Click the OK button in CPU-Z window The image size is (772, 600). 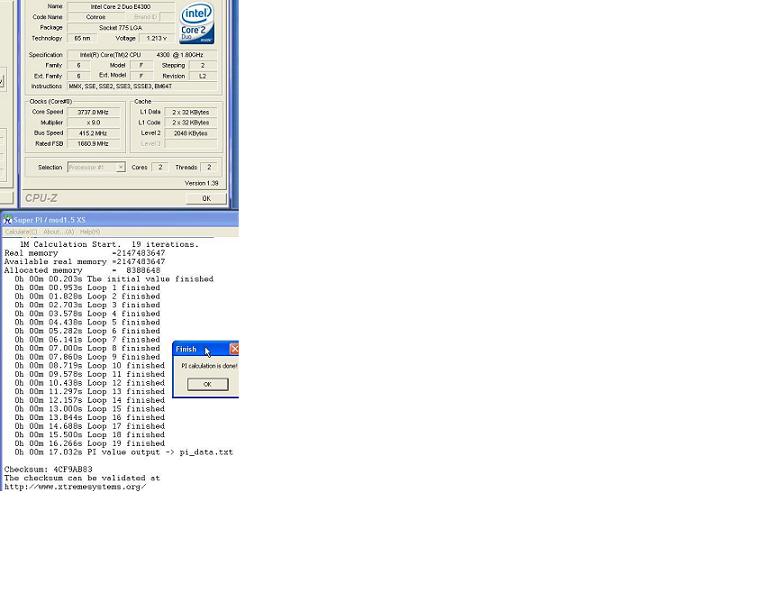tap(206, 198)
